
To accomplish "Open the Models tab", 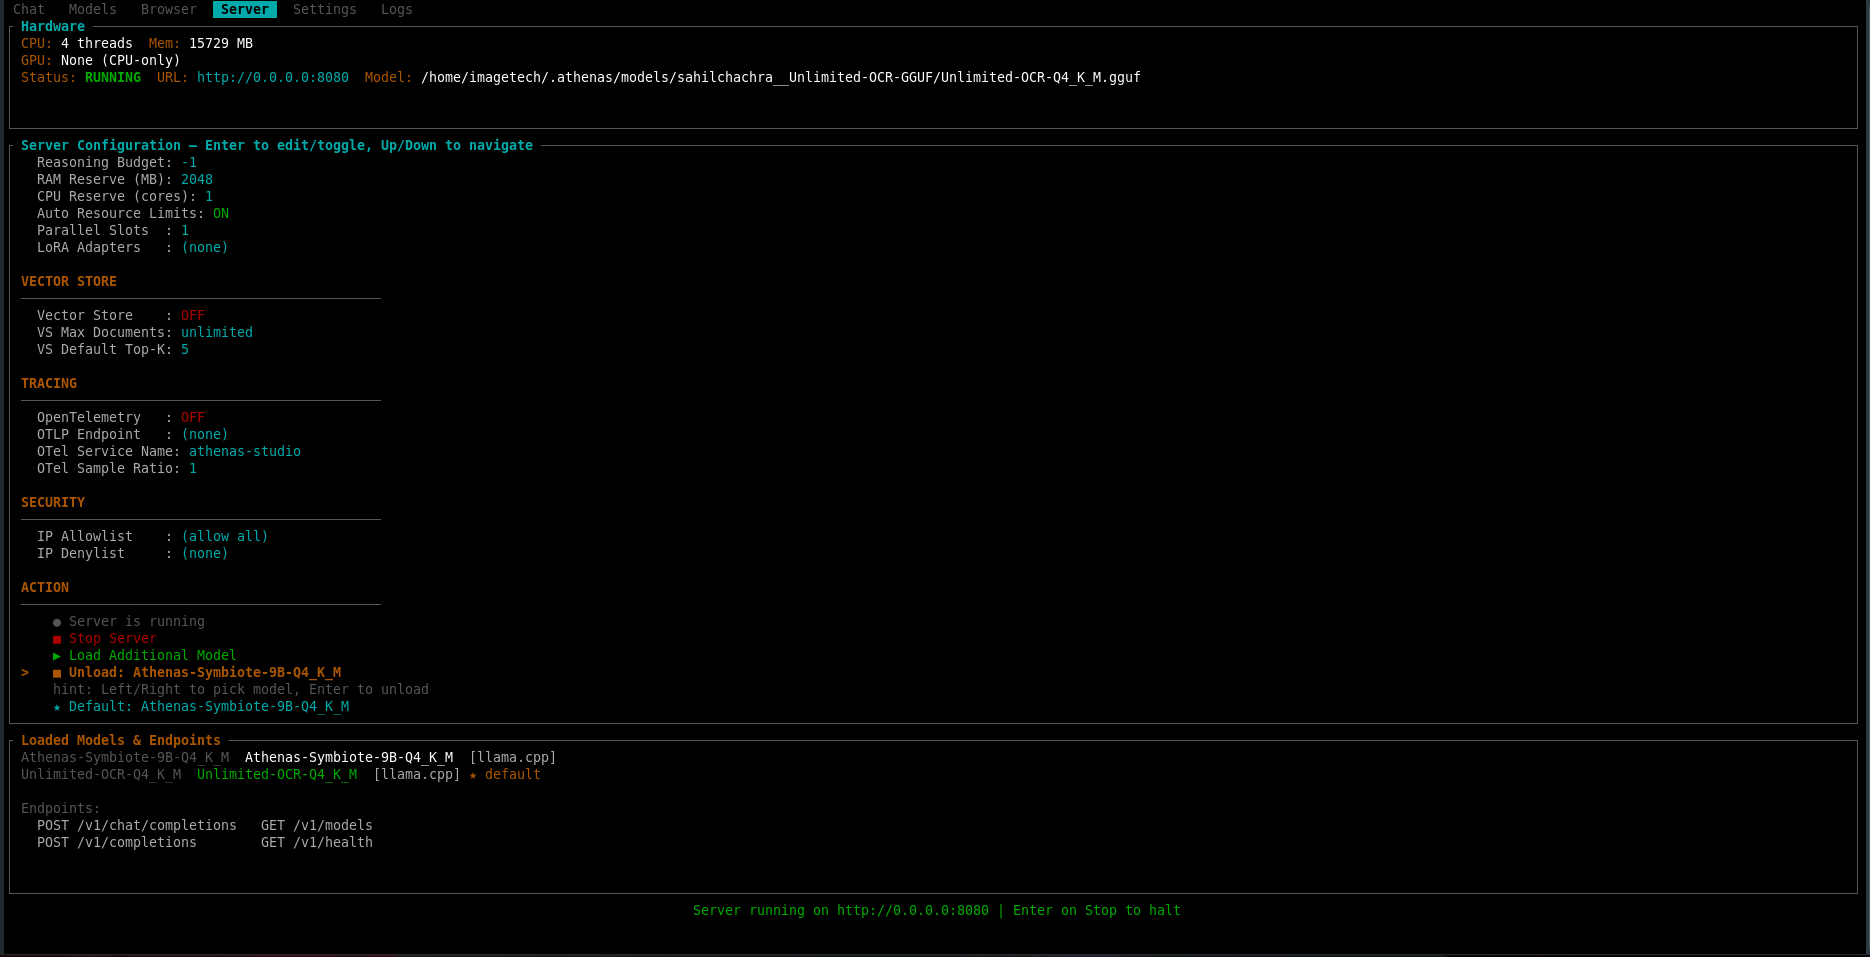I will tap(93, 9).
